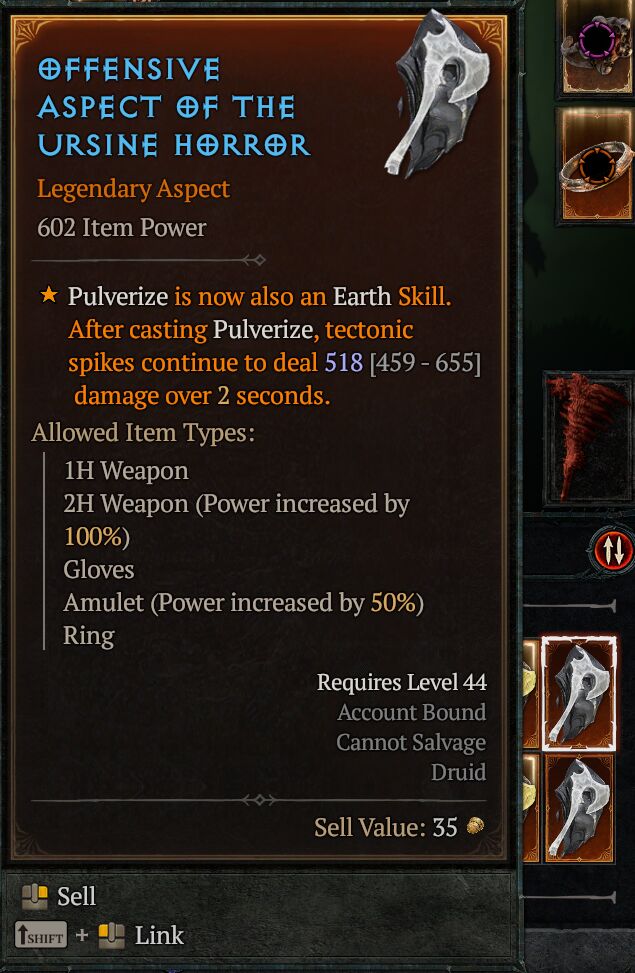Viewport: 635px width, 973px height.
Task: Click the Link action label
Action: pyautogui.click(x=160, y=935)
